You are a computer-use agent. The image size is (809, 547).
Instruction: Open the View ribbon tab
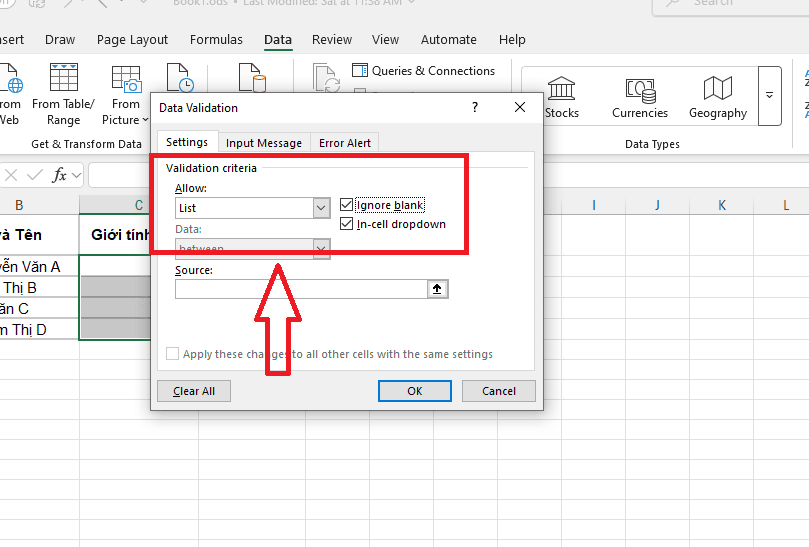point(385,40)
